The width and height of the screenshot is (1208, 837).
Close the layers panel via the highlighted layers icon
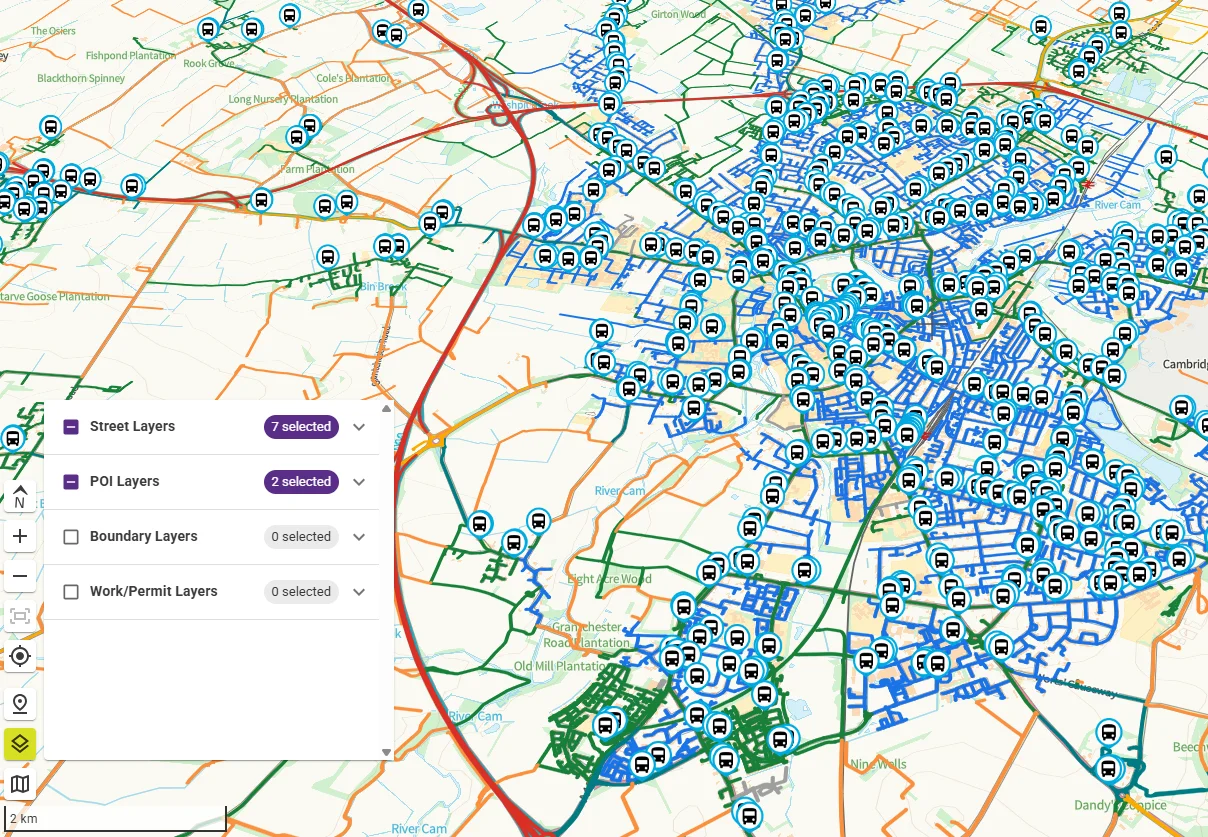pos(20,744)
